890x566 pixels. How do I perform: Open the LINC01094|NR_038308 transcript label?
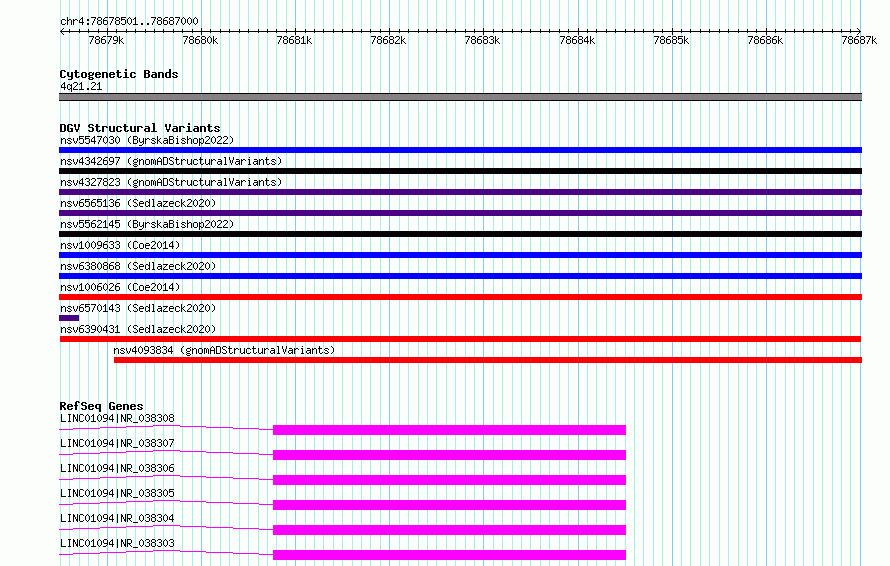[x=117, y=418]
